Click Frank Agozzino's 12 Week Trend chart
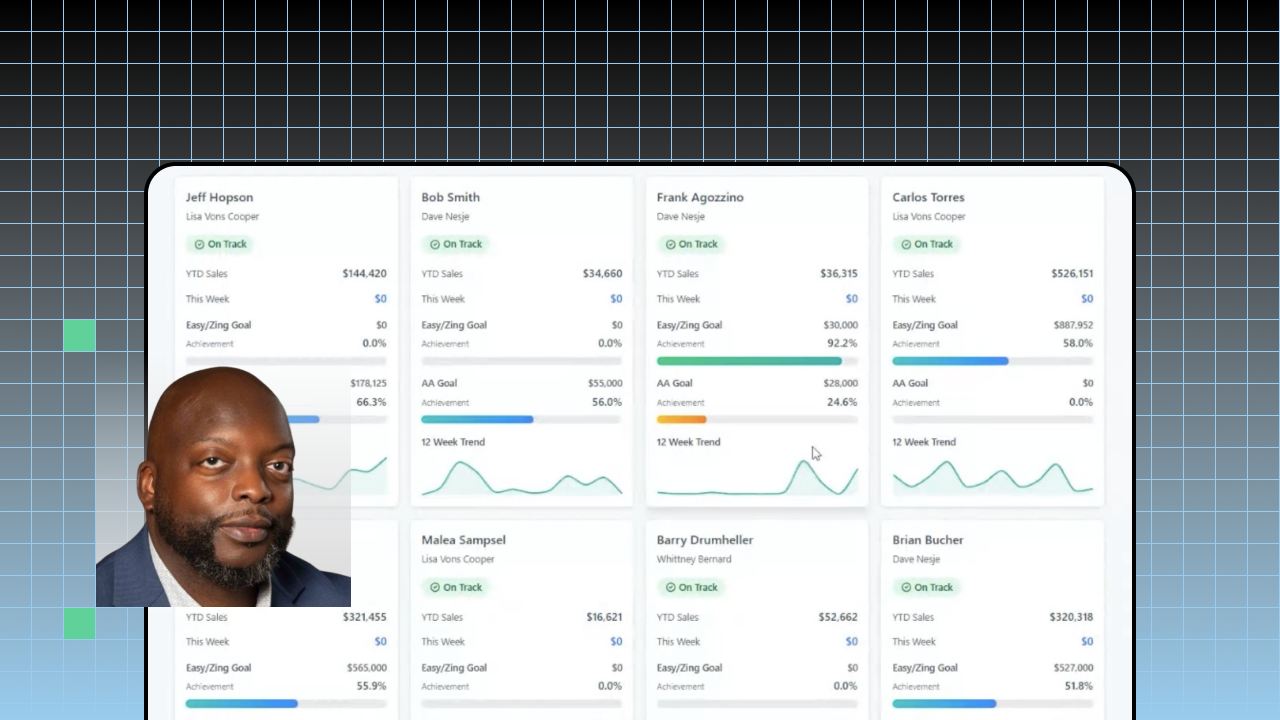Image resolution: width=1280 pixels, height=720 pixels. (757, 477)
